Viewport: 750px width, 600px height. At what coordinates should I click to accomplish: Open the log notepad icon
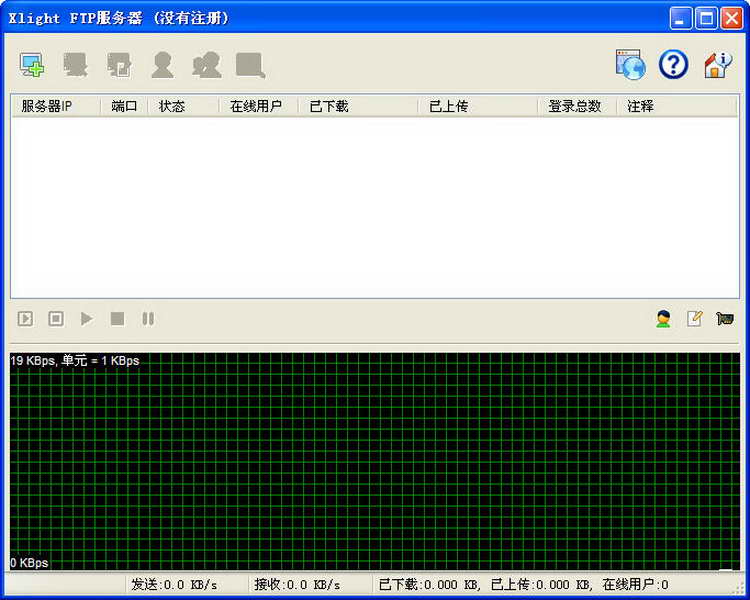pos(695,319)
